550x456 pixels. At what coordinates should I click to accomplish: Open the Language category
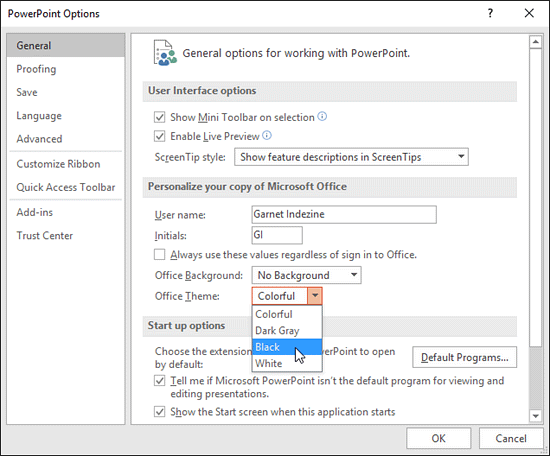point(66,115)
